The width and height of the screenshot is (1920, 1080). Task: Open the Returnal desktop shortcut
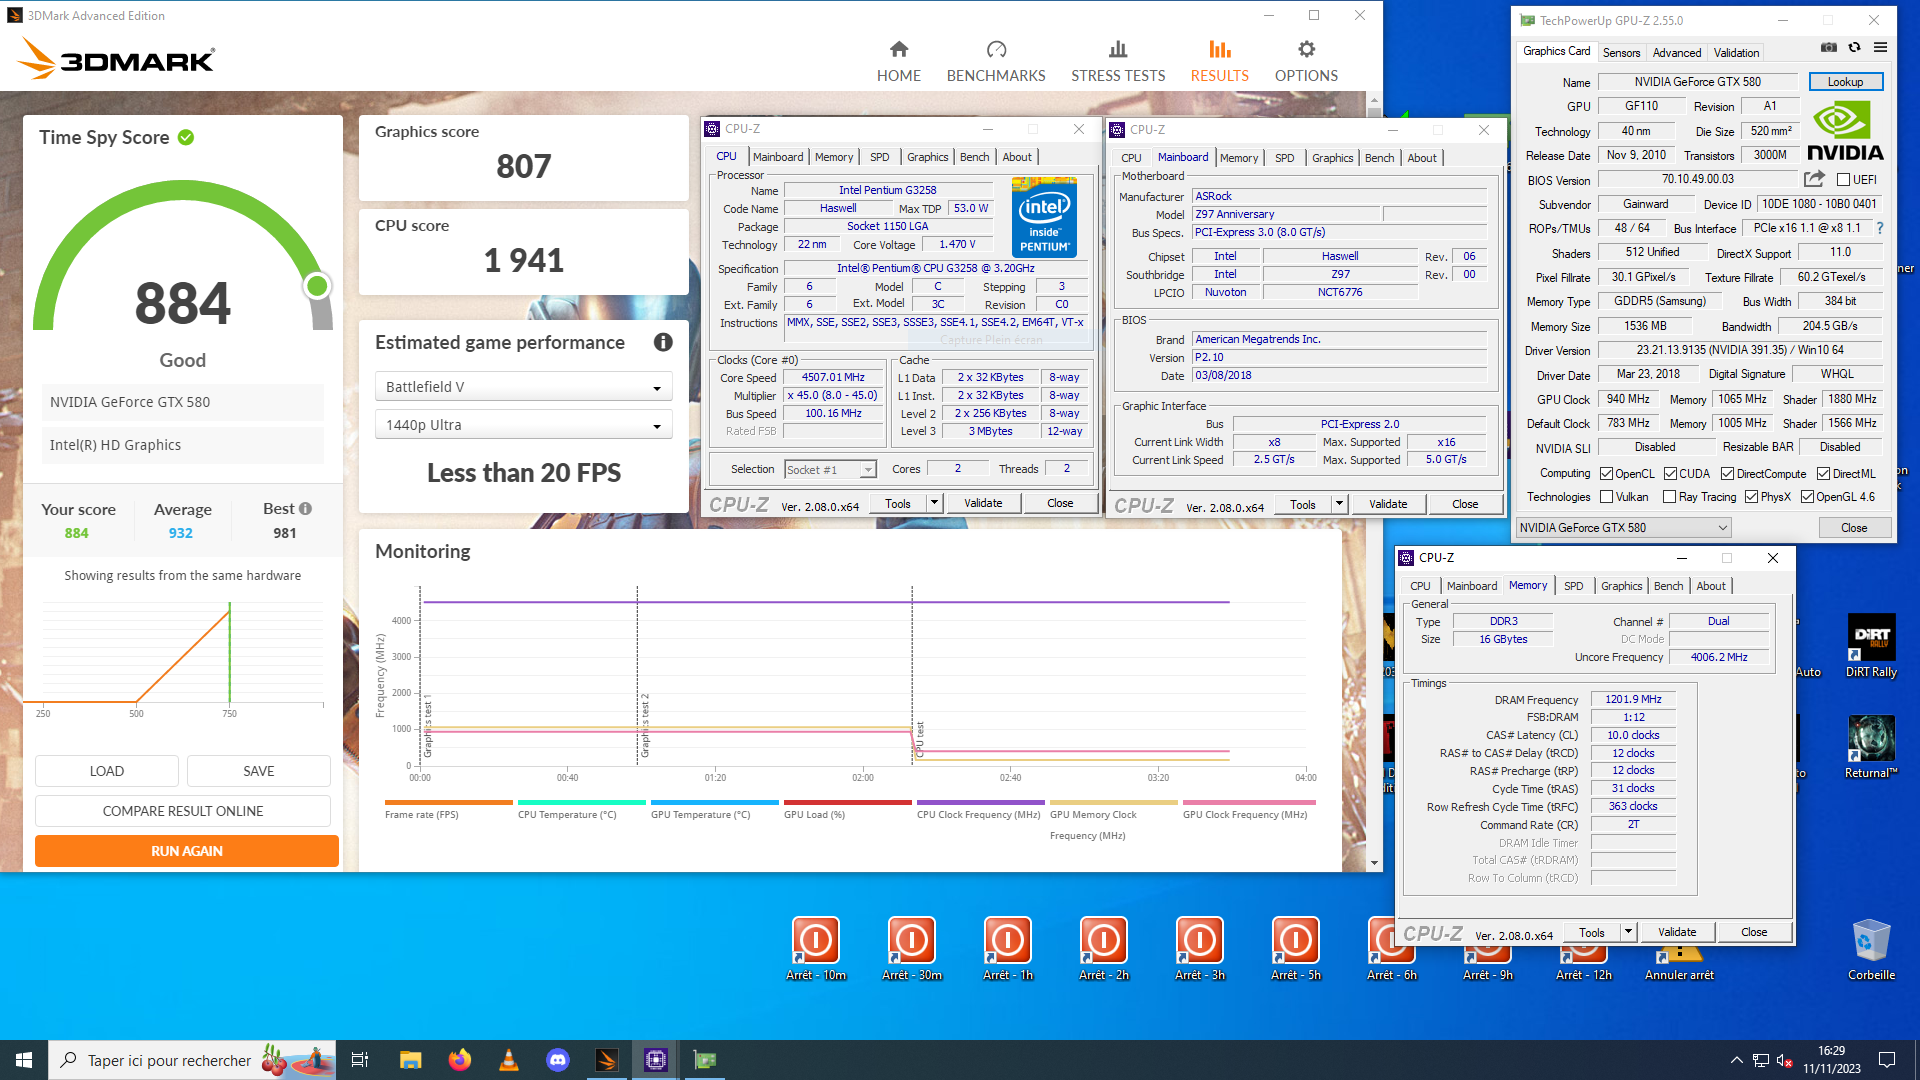click(x=1871, y=747)
